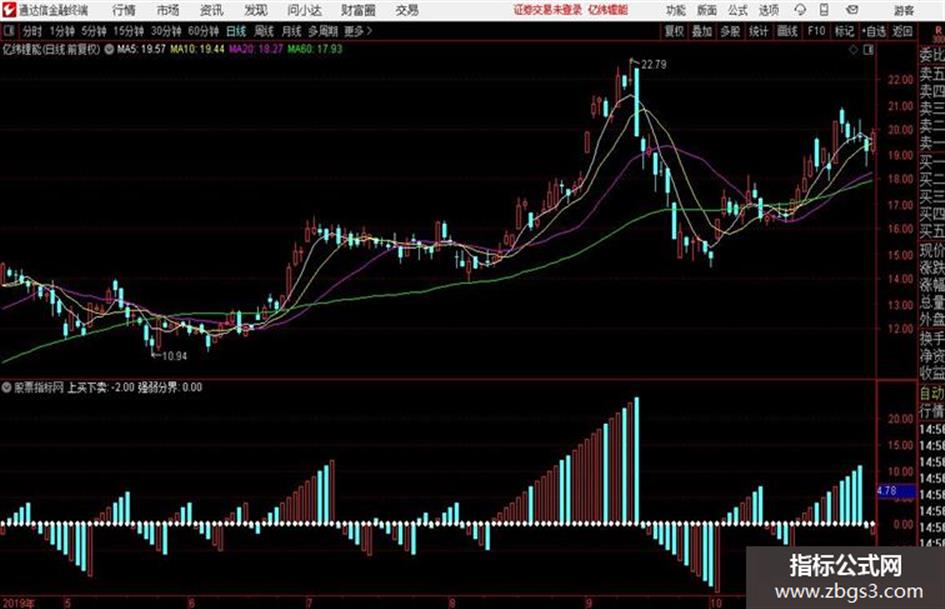Click the 叠加 overlay button
The height and width of the screenshot is (609, 945).
pos(702,31)
